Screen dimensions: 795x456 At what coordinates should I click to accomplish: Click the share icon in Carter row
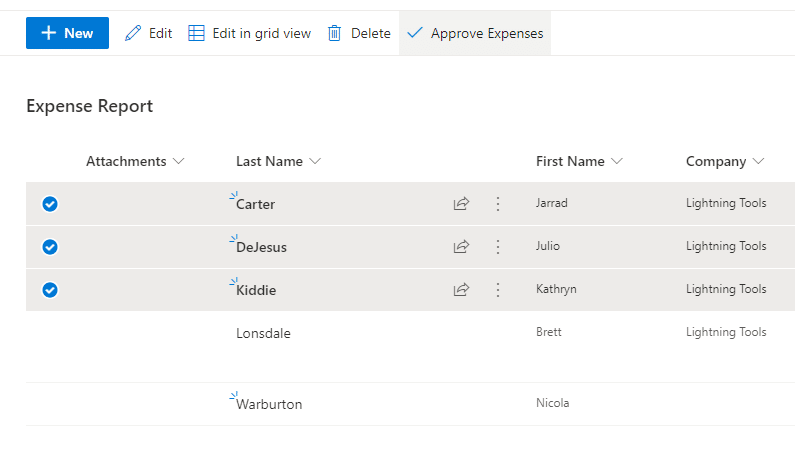(x=461, y=204)
